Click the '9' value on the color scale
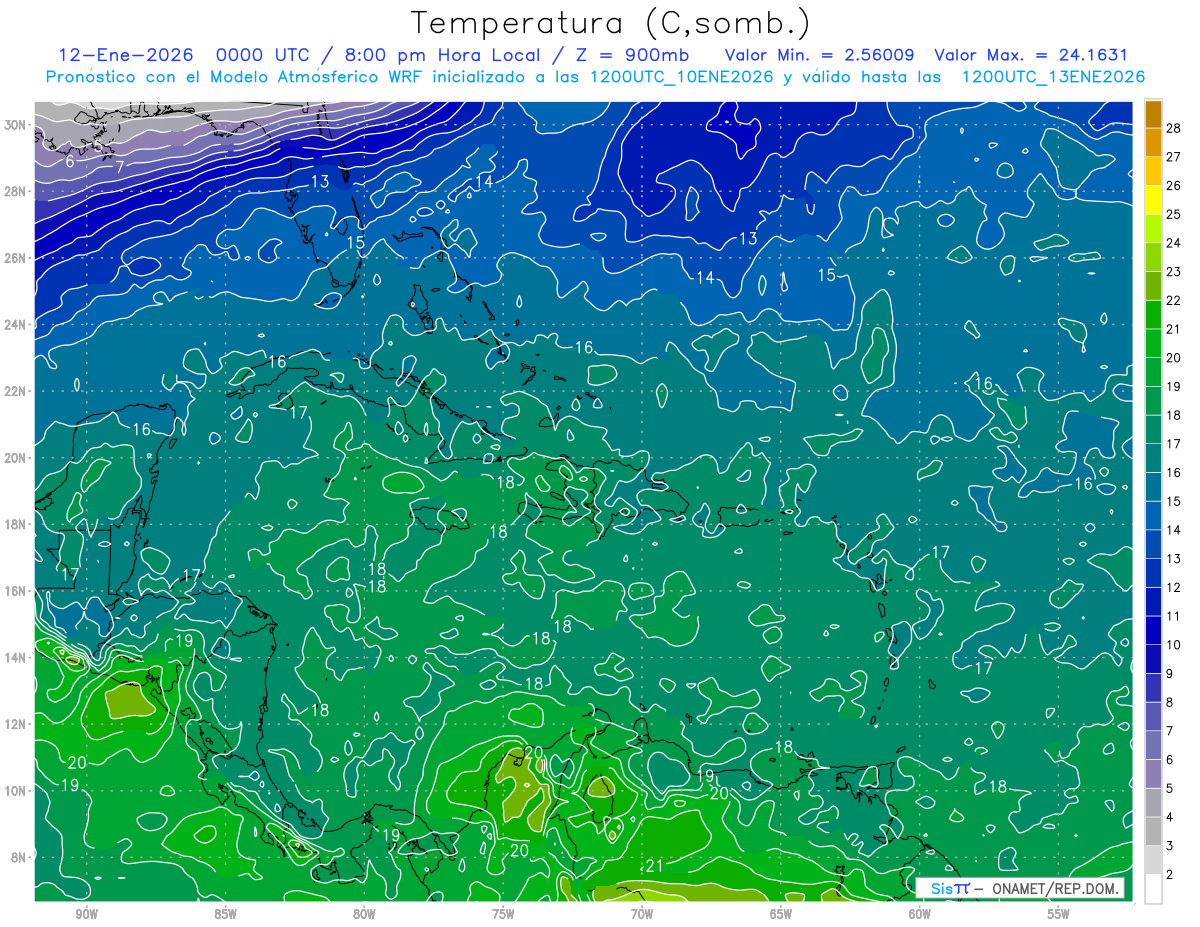Image resolution: width=1200 pixels, height=927 pixels. [1171, 673]
